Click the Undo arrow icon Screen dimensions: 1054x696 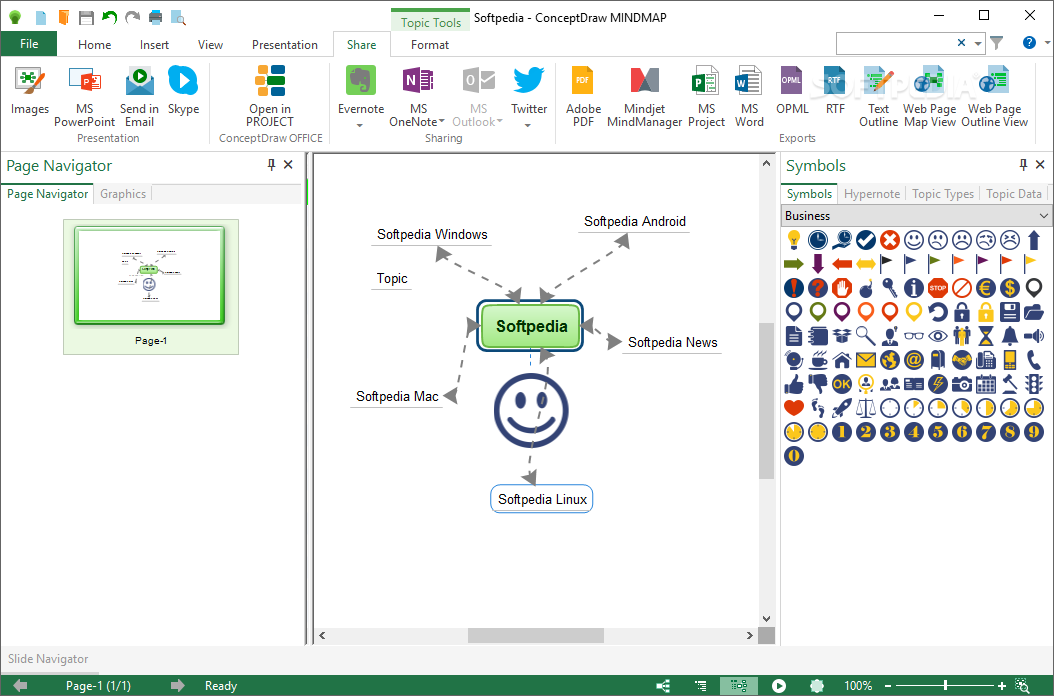(x=110, y=17)
